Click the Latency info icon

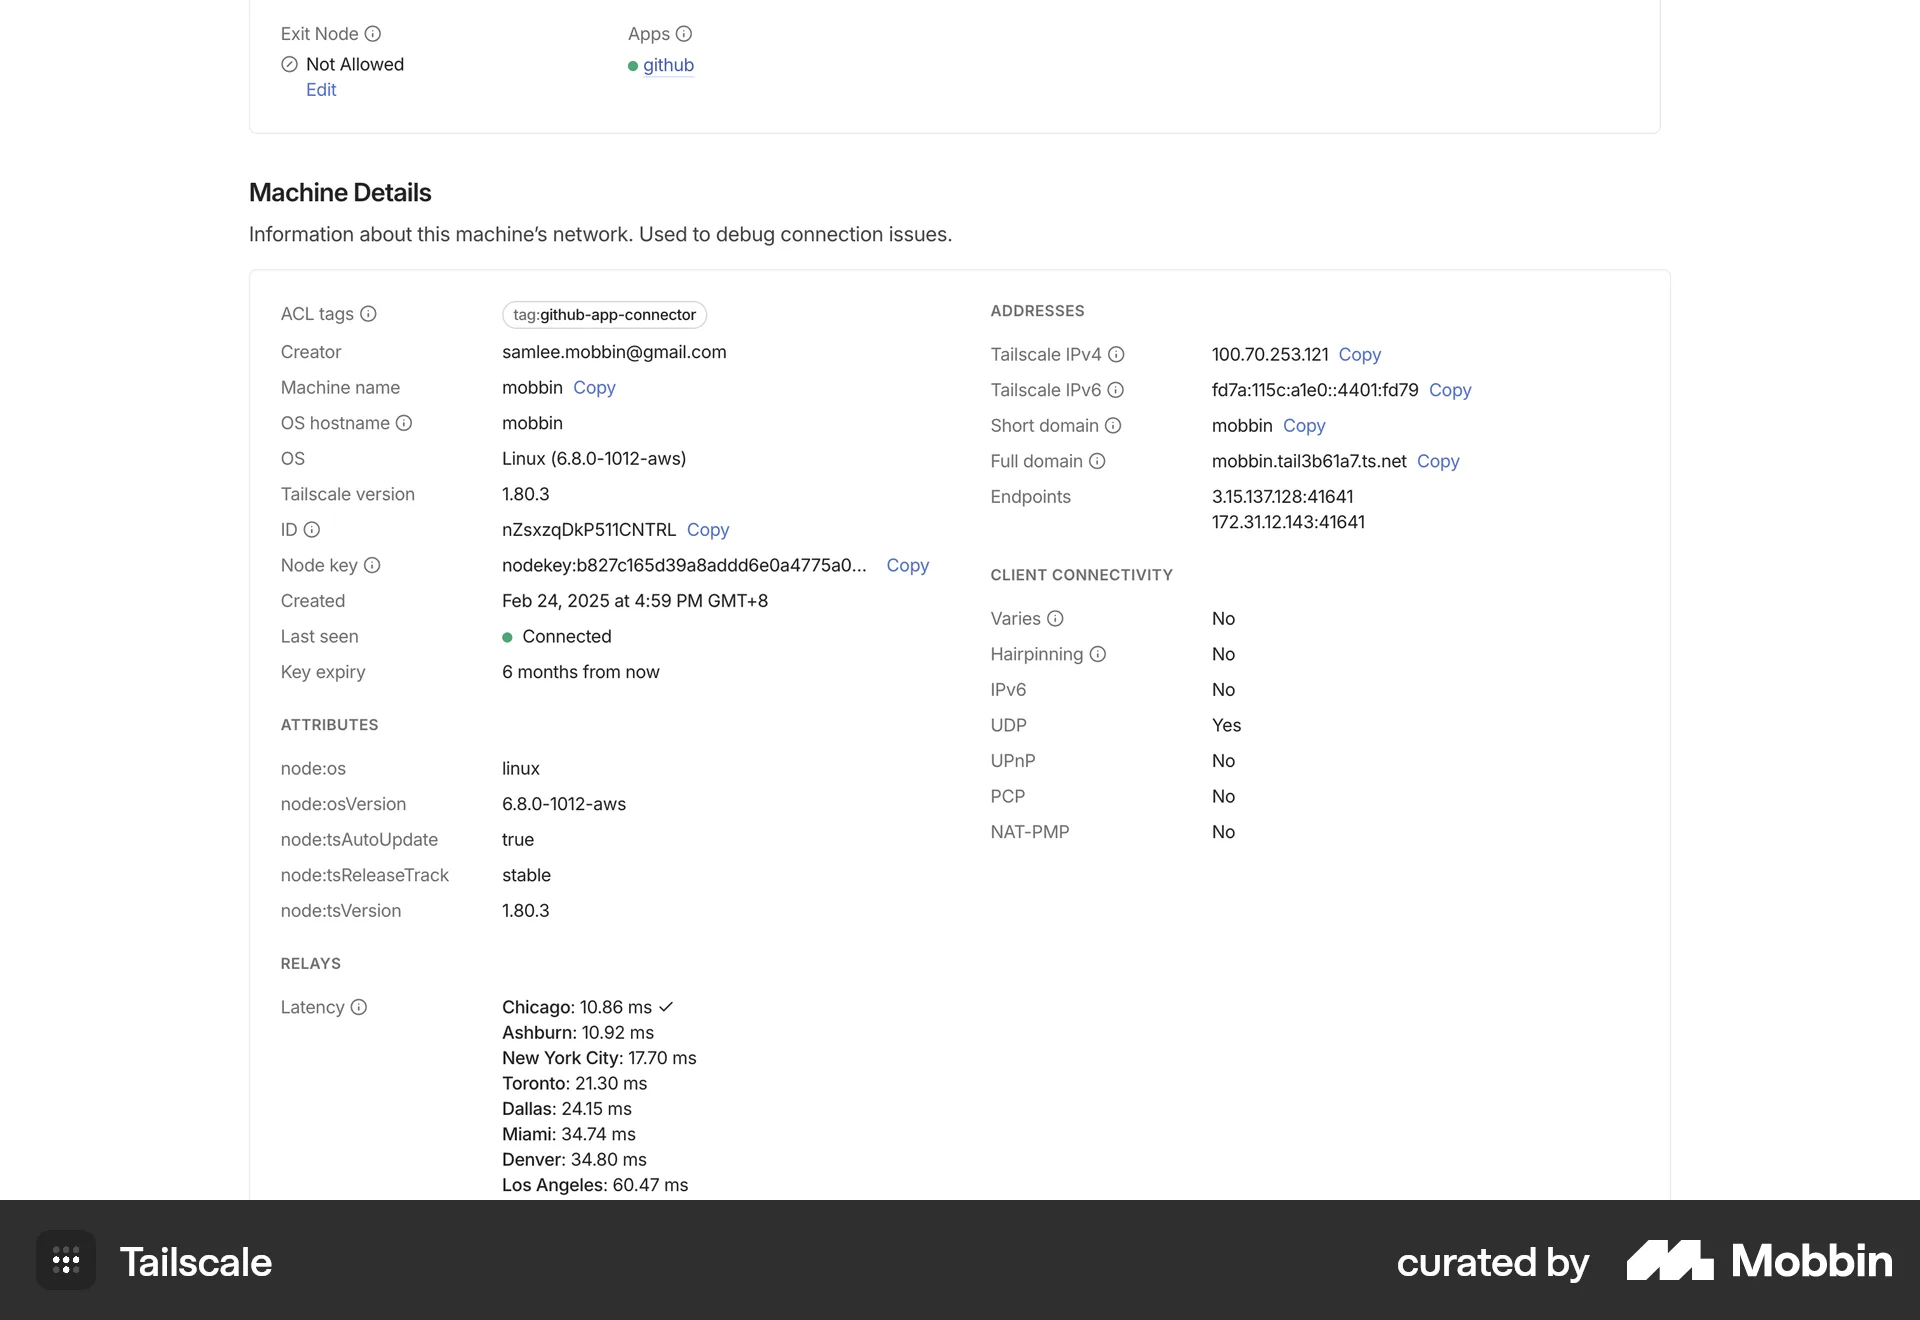click(x=360, y=1007)
